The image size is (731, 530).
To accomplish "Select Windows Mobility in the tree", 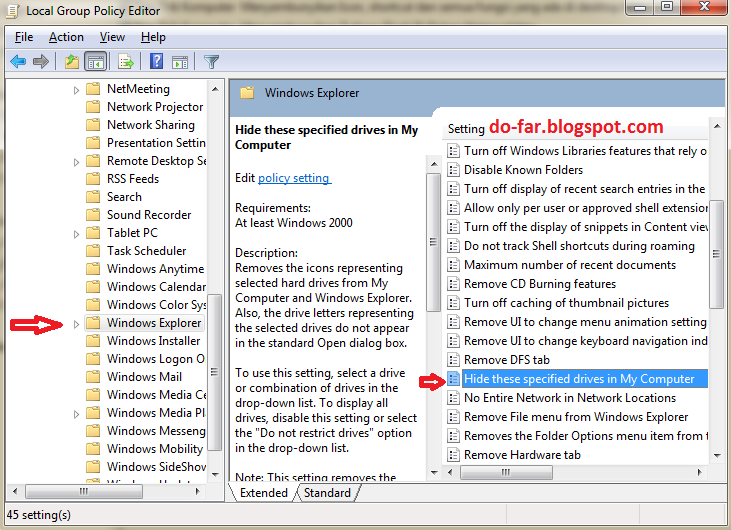I will tap(155, 448).
